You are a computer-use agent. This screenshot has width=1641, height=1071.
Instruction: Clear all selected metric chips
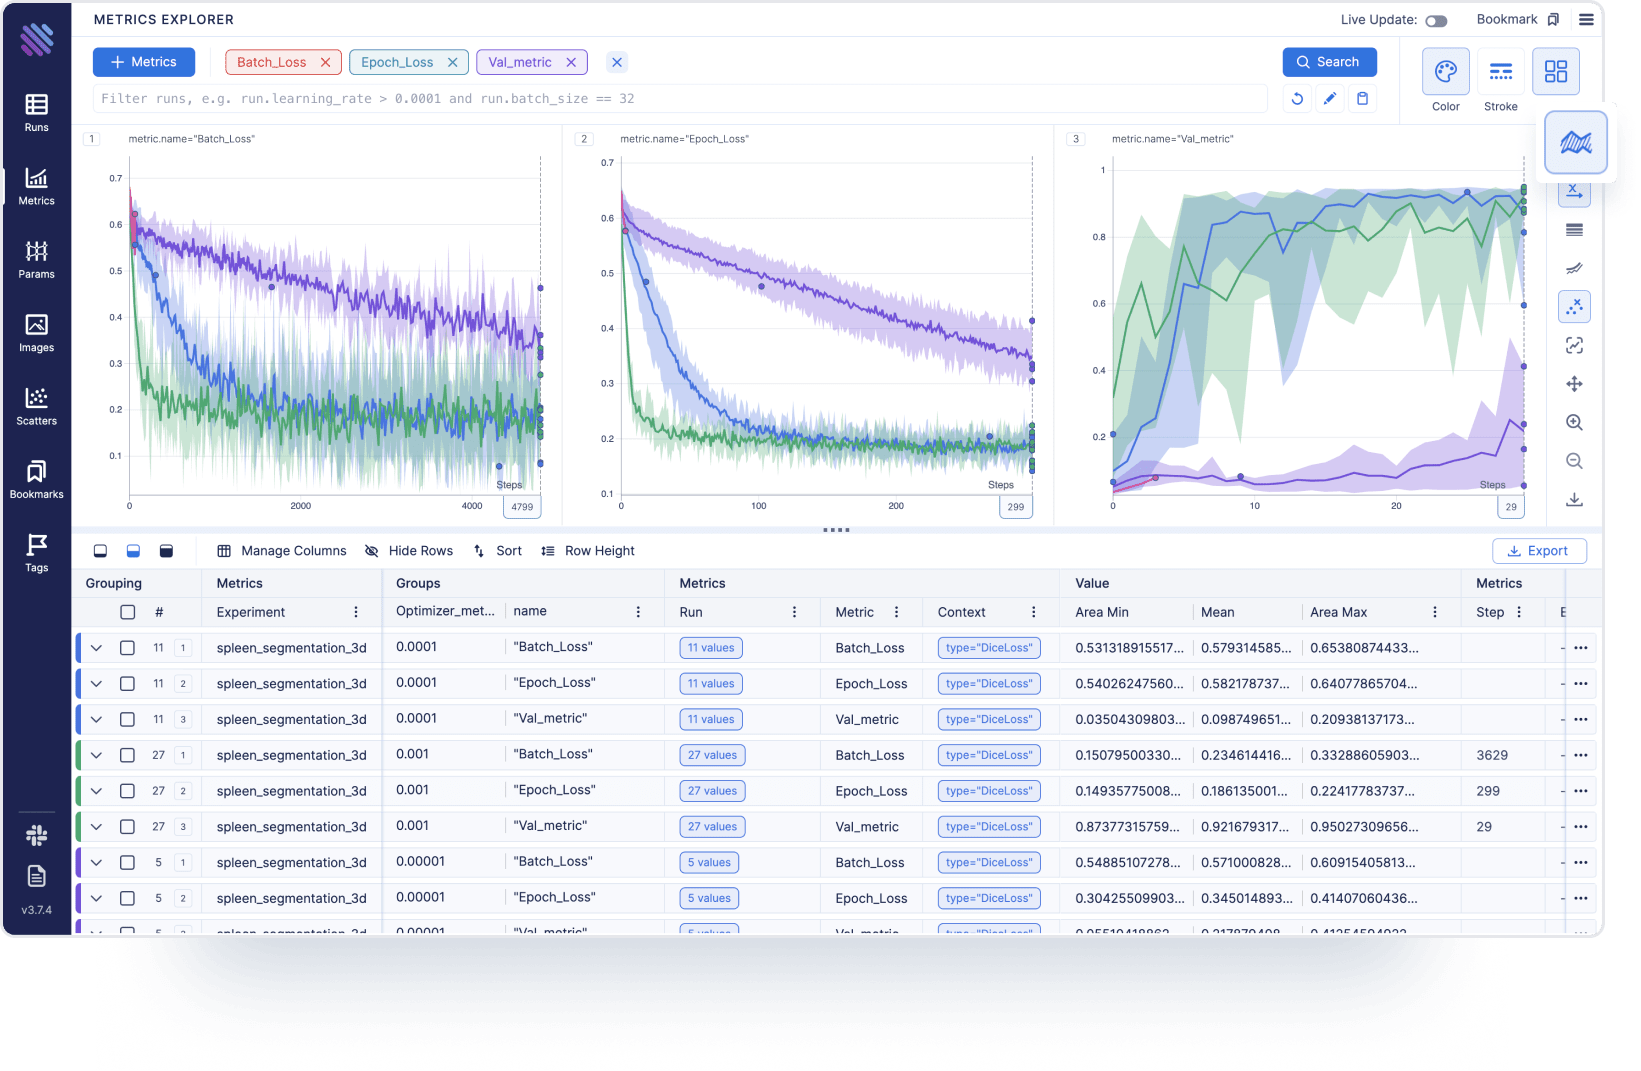pos(617,62)
